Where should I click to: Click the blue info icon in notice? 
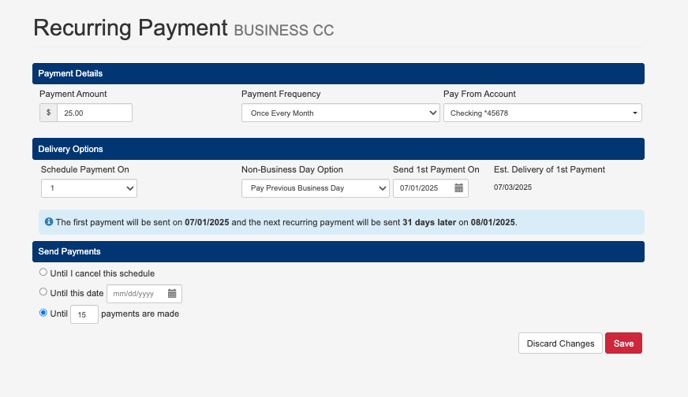49,222
